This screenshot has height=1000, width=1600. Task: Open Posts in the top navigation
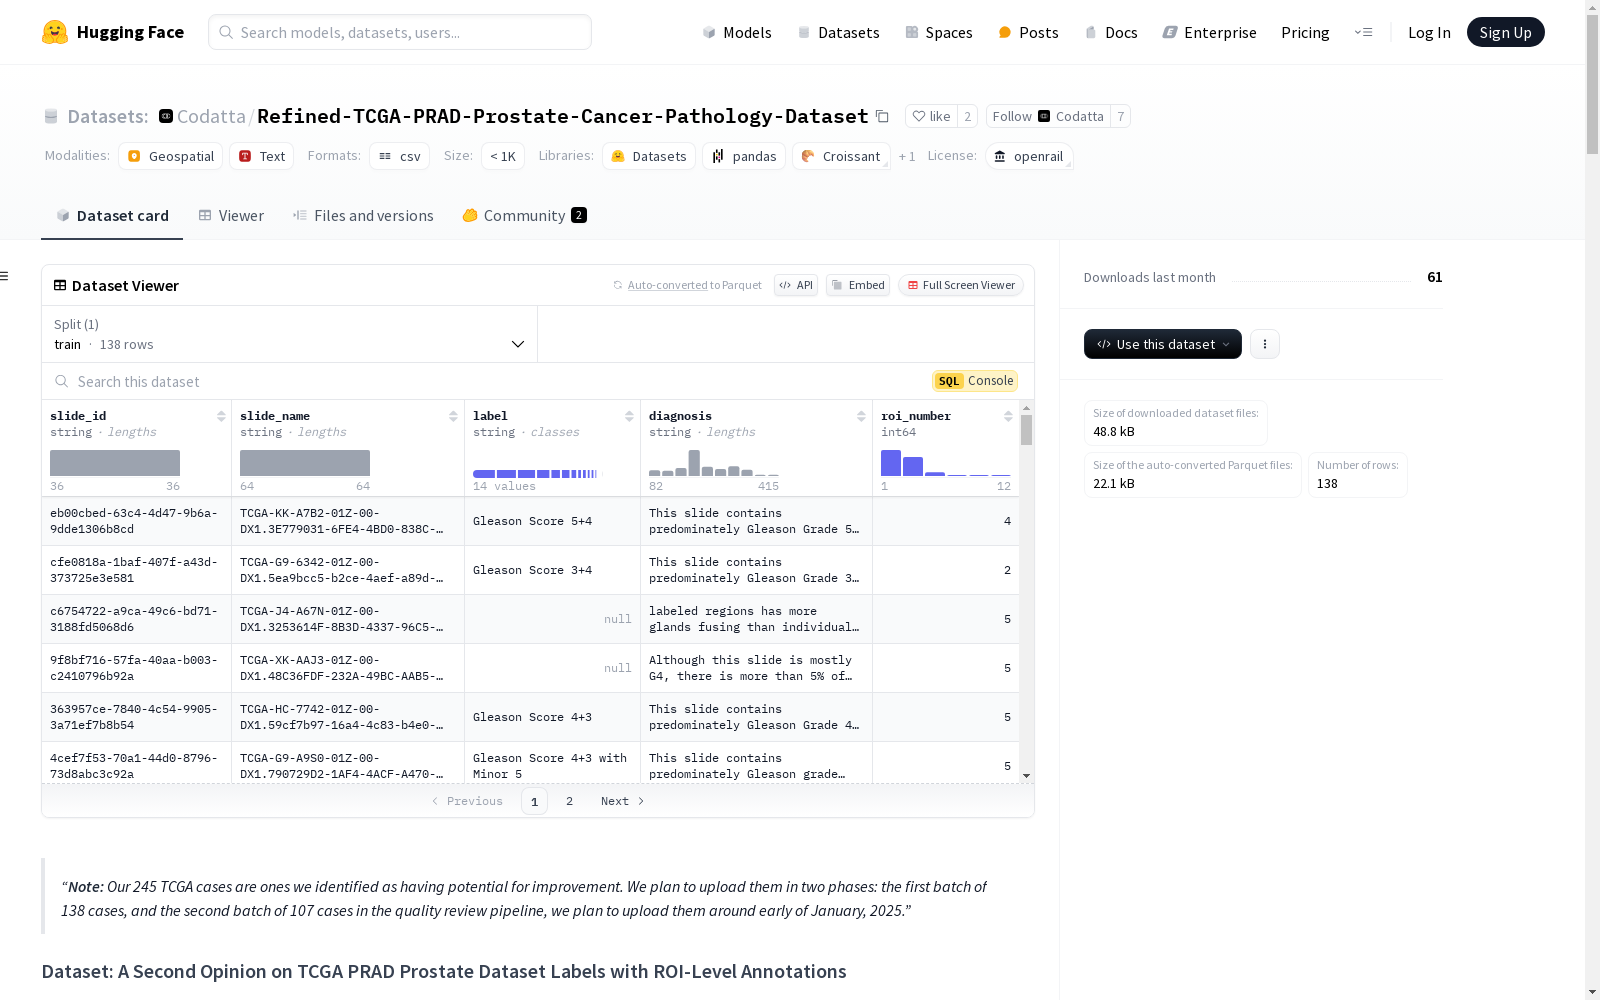pyautogui.click(x=1028, y=32)
